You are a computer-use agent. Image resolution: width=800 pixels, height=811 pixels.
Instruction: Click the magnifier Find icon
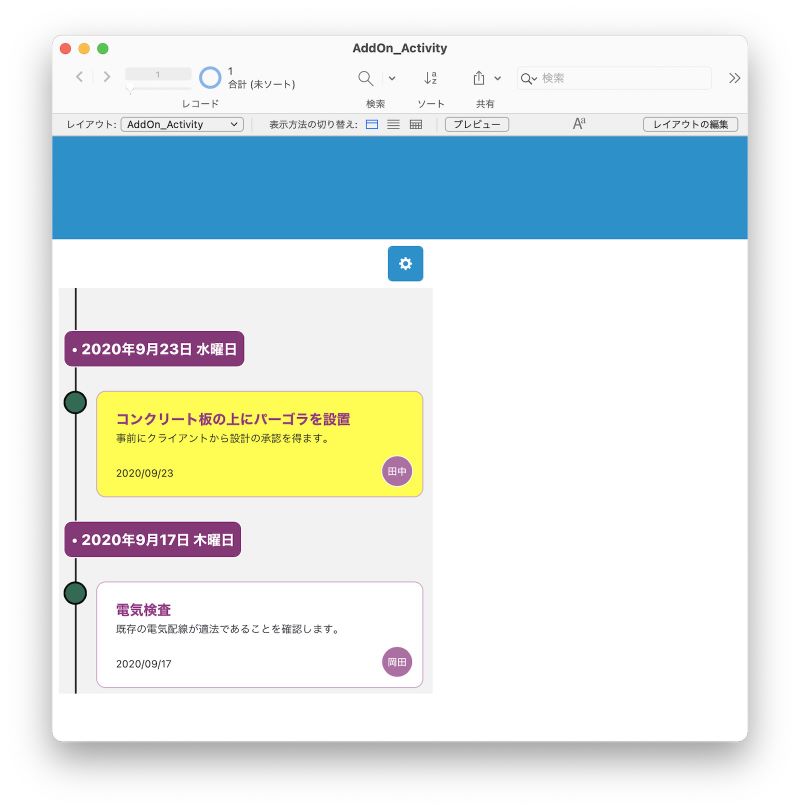click(366, 78)
